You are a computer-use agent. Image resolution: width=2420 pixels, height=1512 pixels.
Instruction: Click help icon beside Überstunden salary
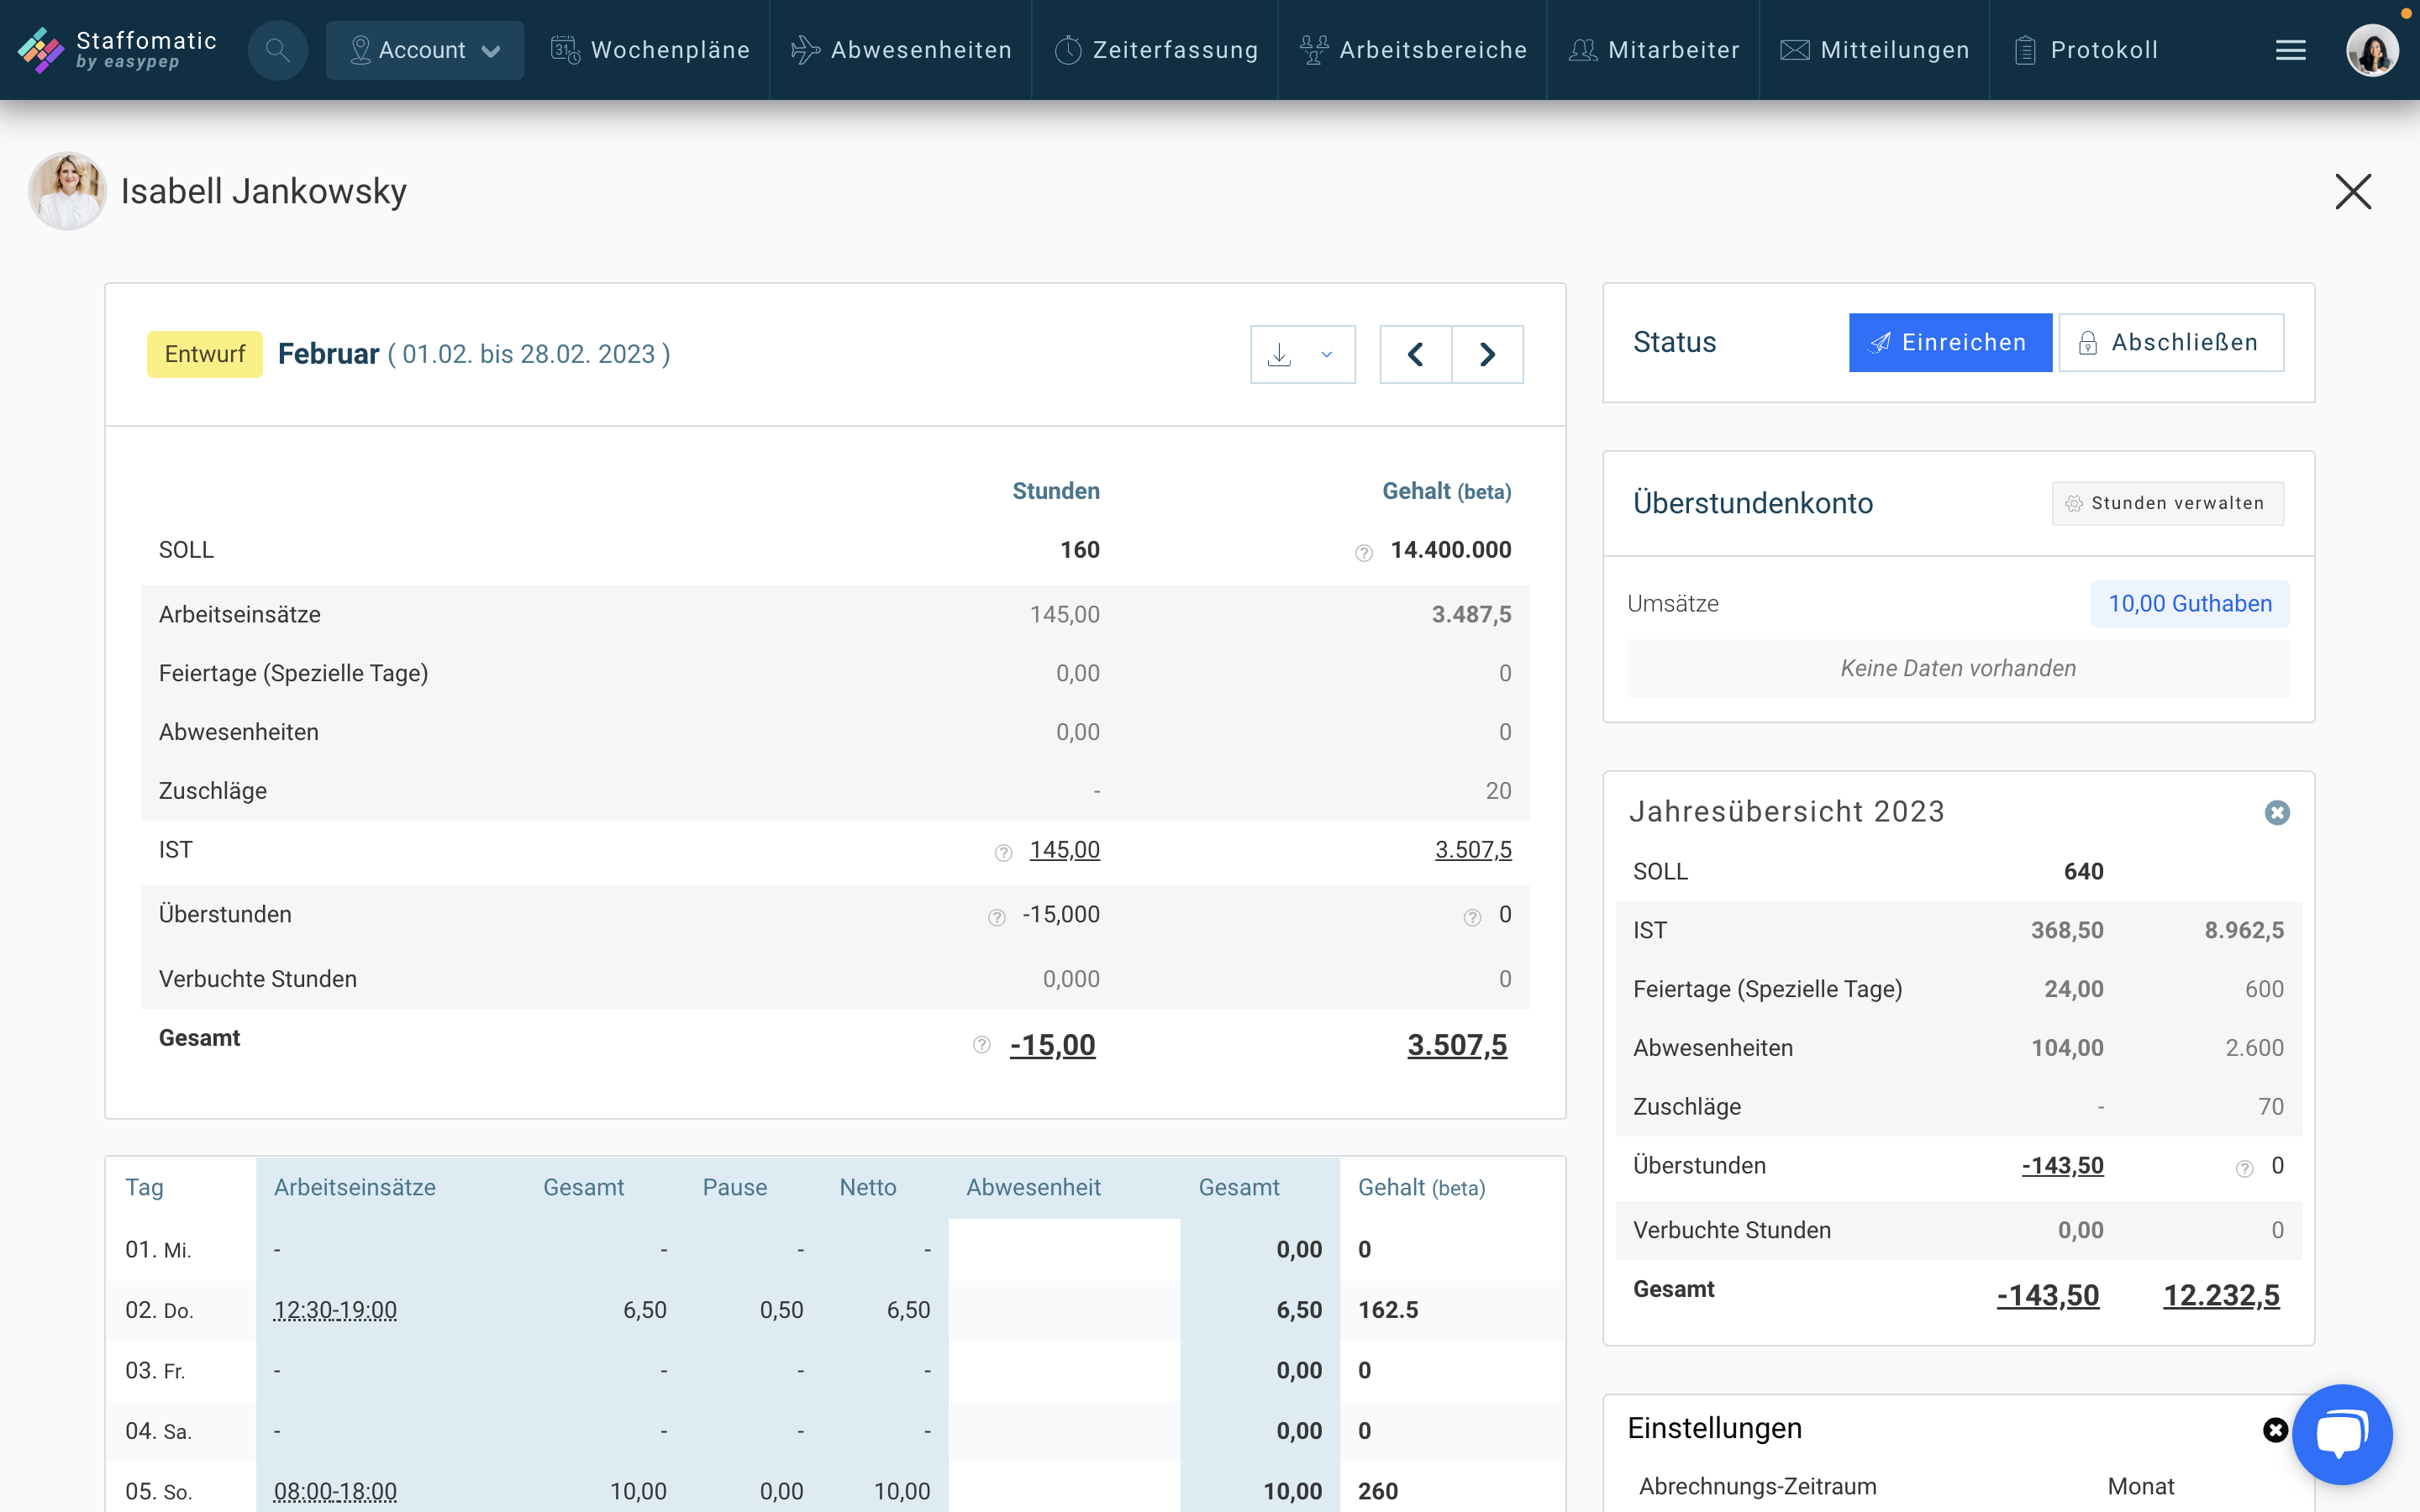point(1472,918)
